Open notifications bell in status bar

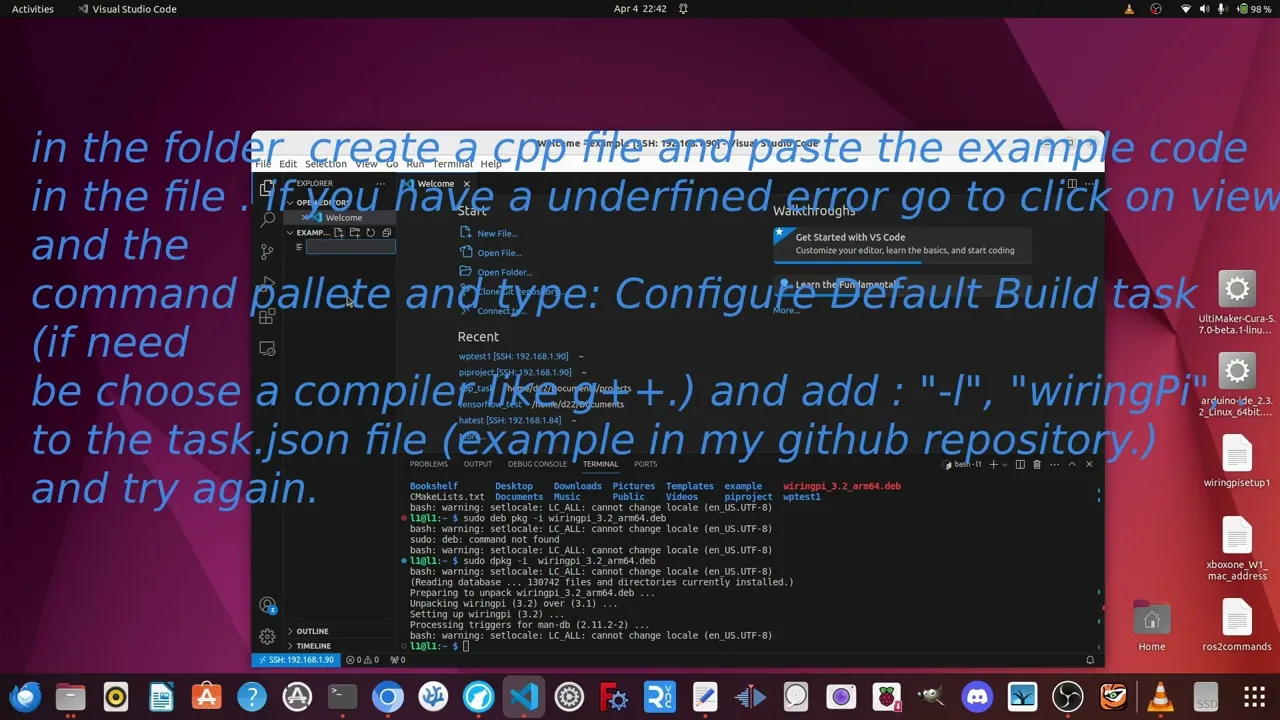pyautogui.click(x=1090, y=660)
